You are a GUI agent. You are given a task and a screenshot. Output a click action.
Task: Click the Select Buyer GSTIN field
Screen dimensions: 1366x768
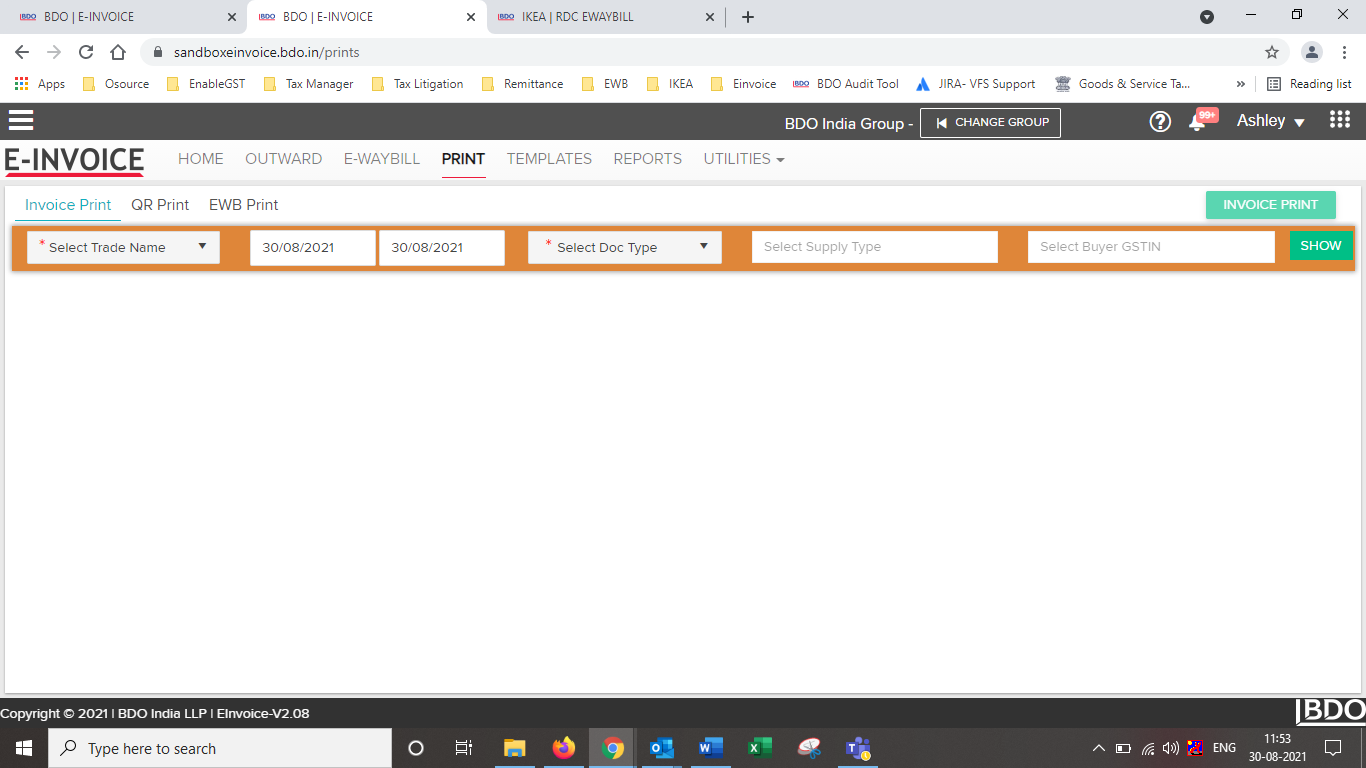pyautogui.click(x=1151, y=247)
